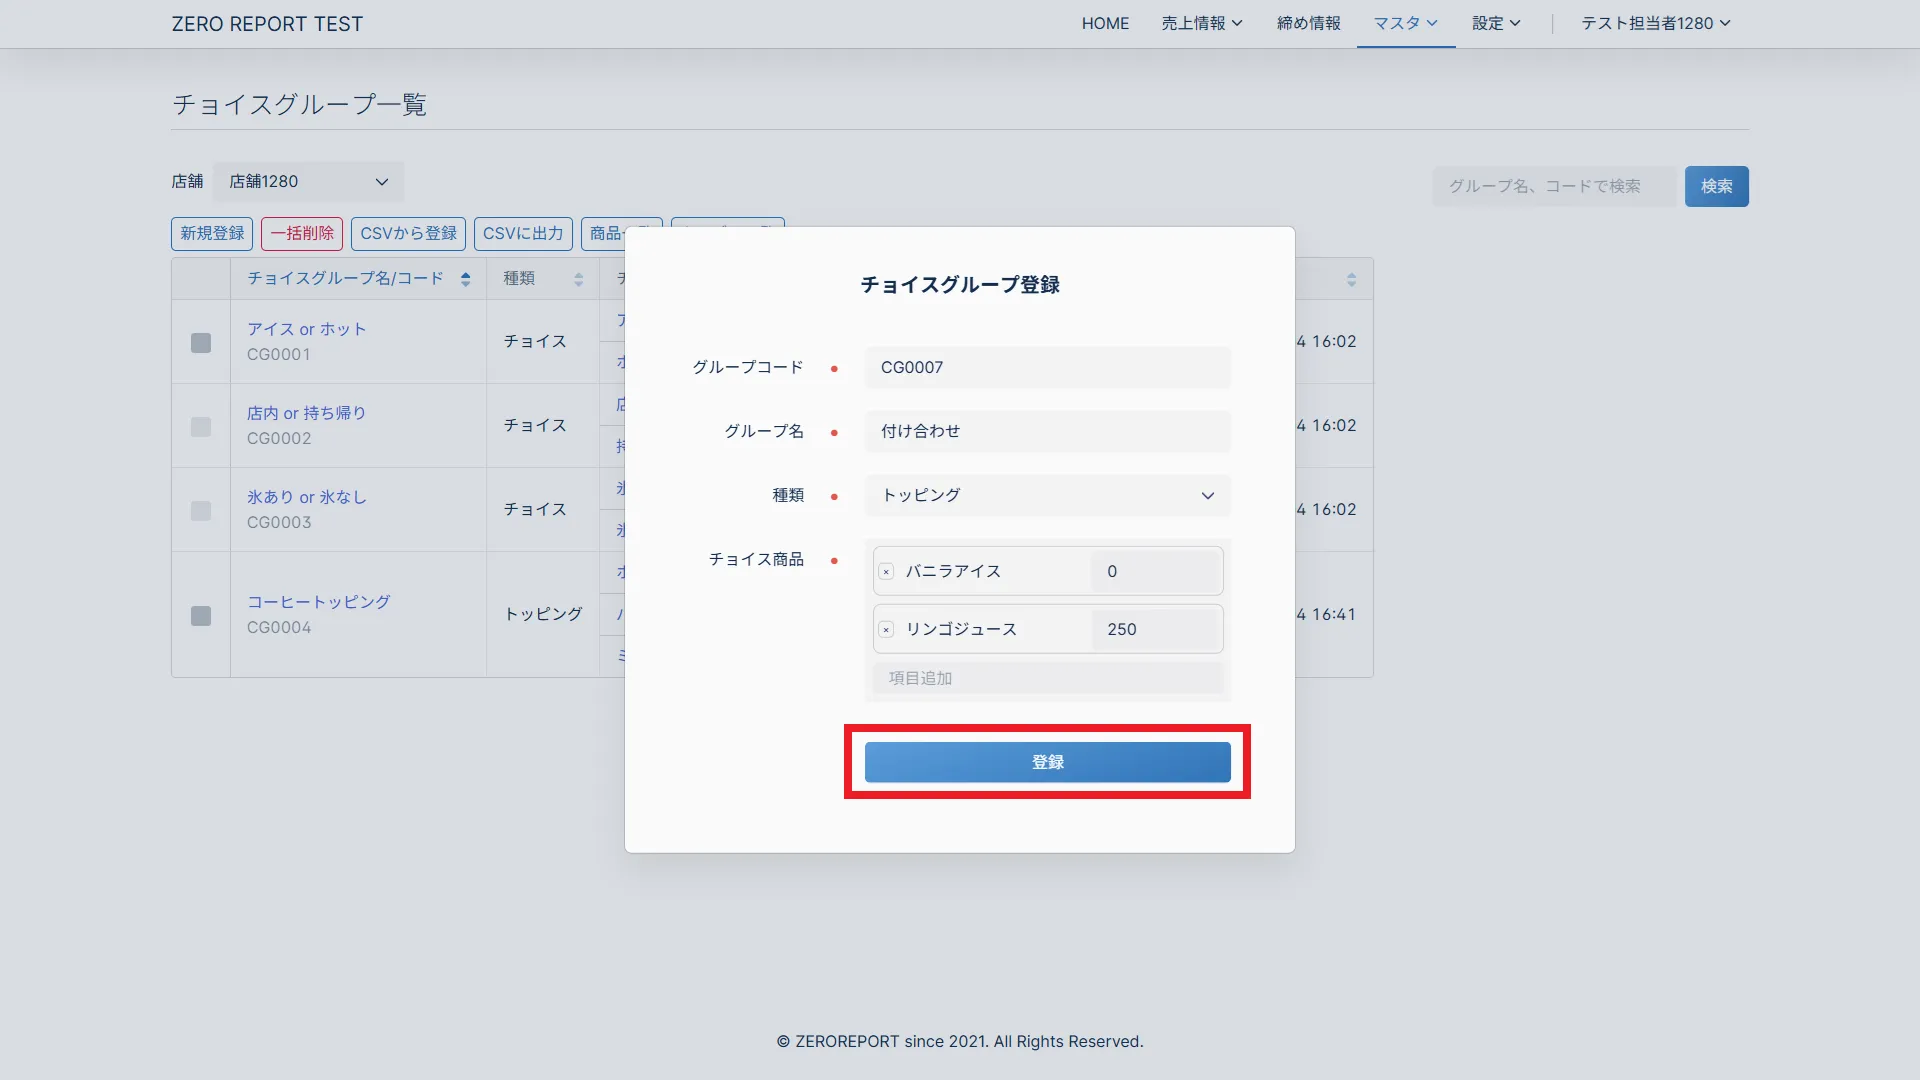Check the コーヒートッピング row checkbox
The height and width of the screenshot is (1080, 1920).
[201, 616]
